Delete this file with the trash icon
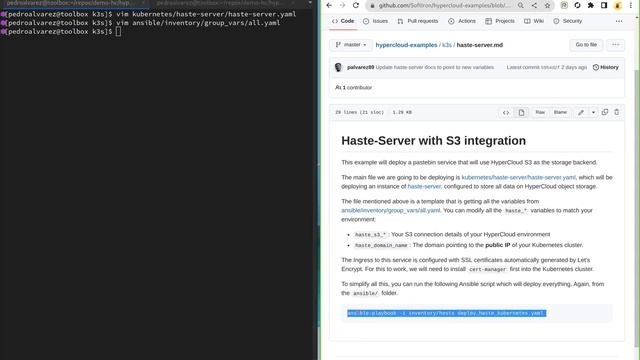Image resolution: width=640 pixels, height=360 pixels. (617, 112)
